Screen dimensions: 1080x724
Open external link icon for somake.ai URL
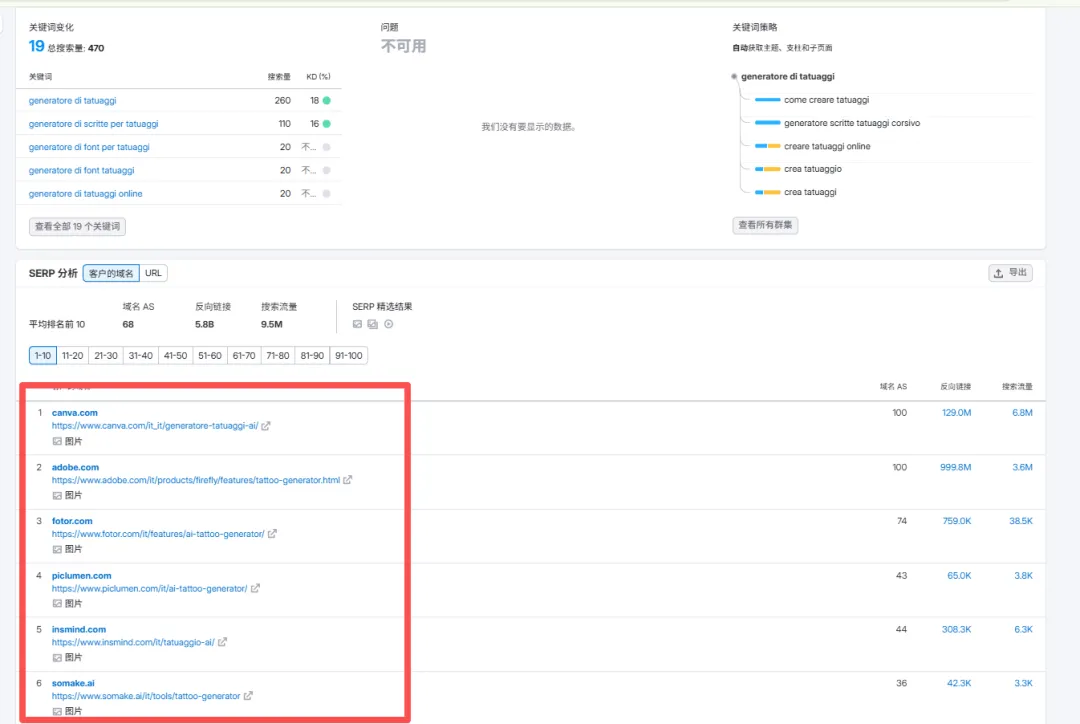[248, 696]
